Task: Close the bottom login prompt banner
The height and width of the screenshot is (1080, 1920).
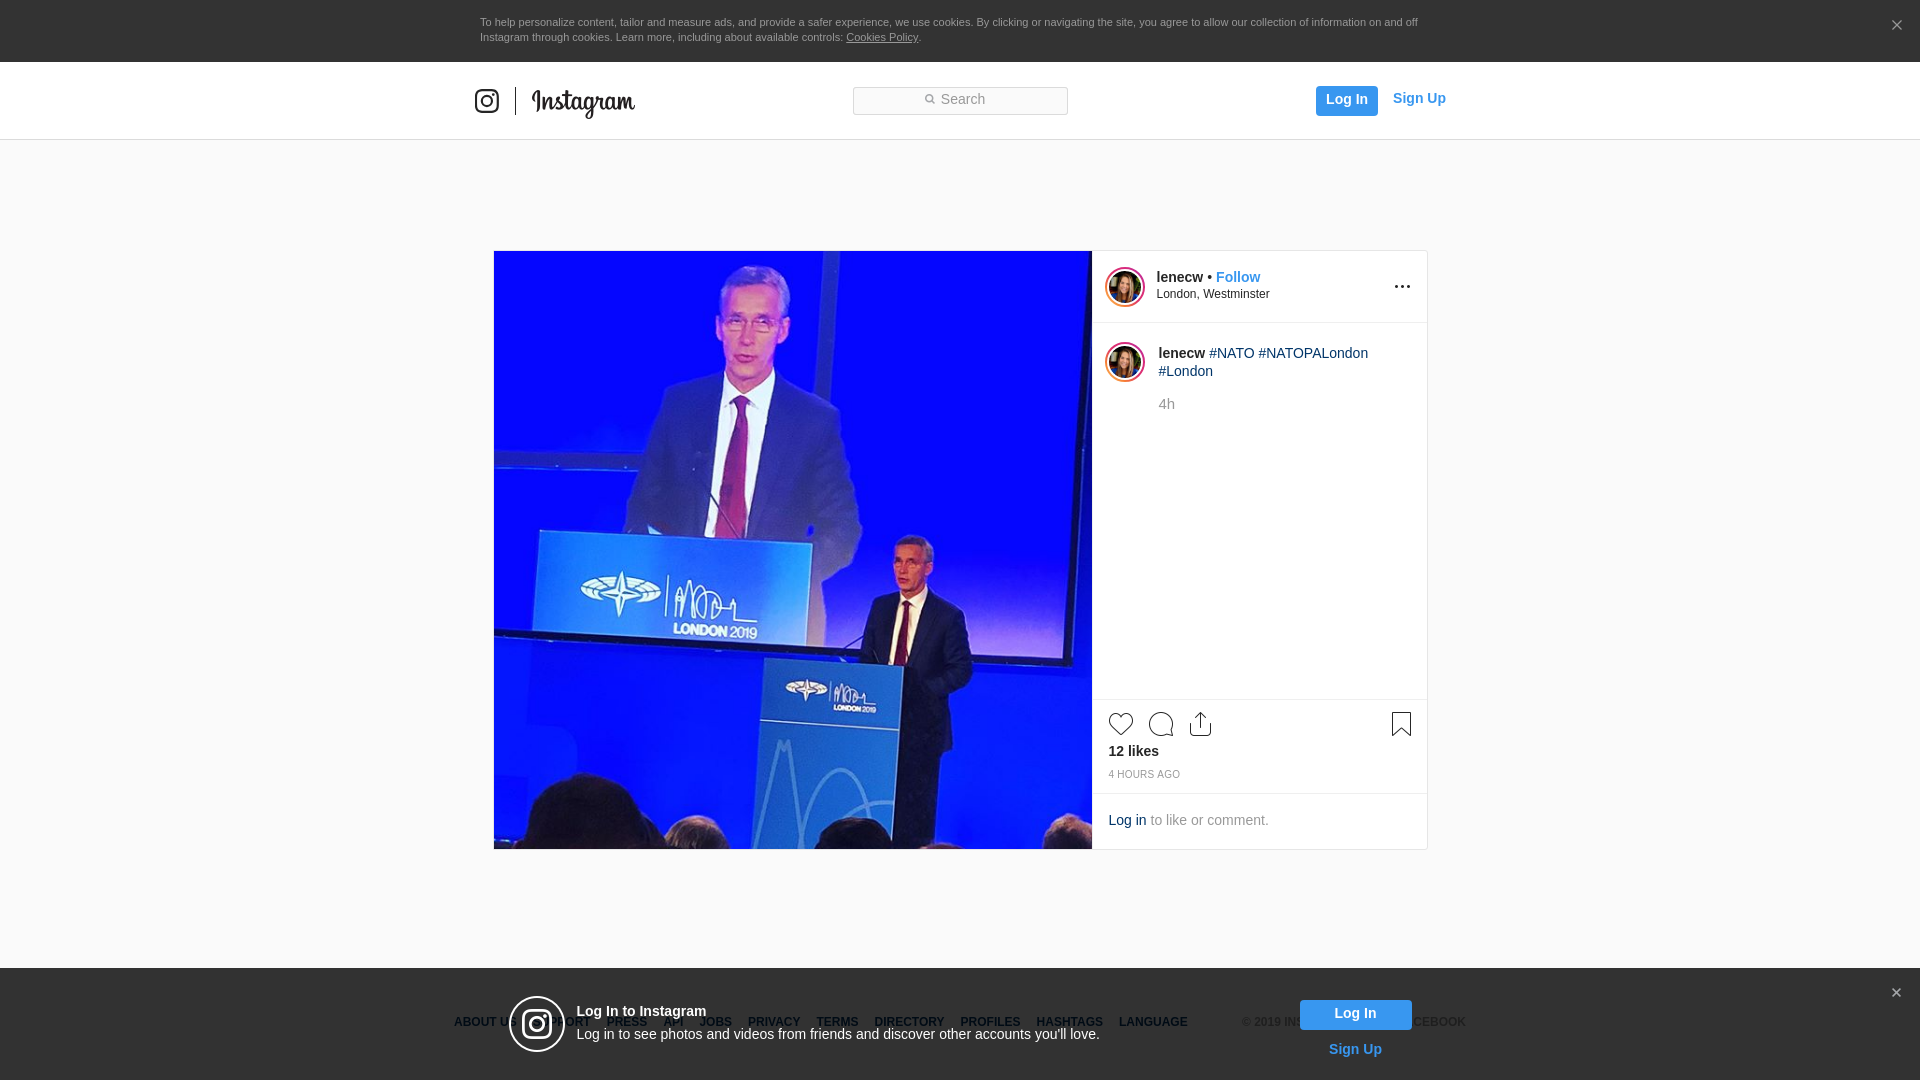Action: (x=1895, y=993)
